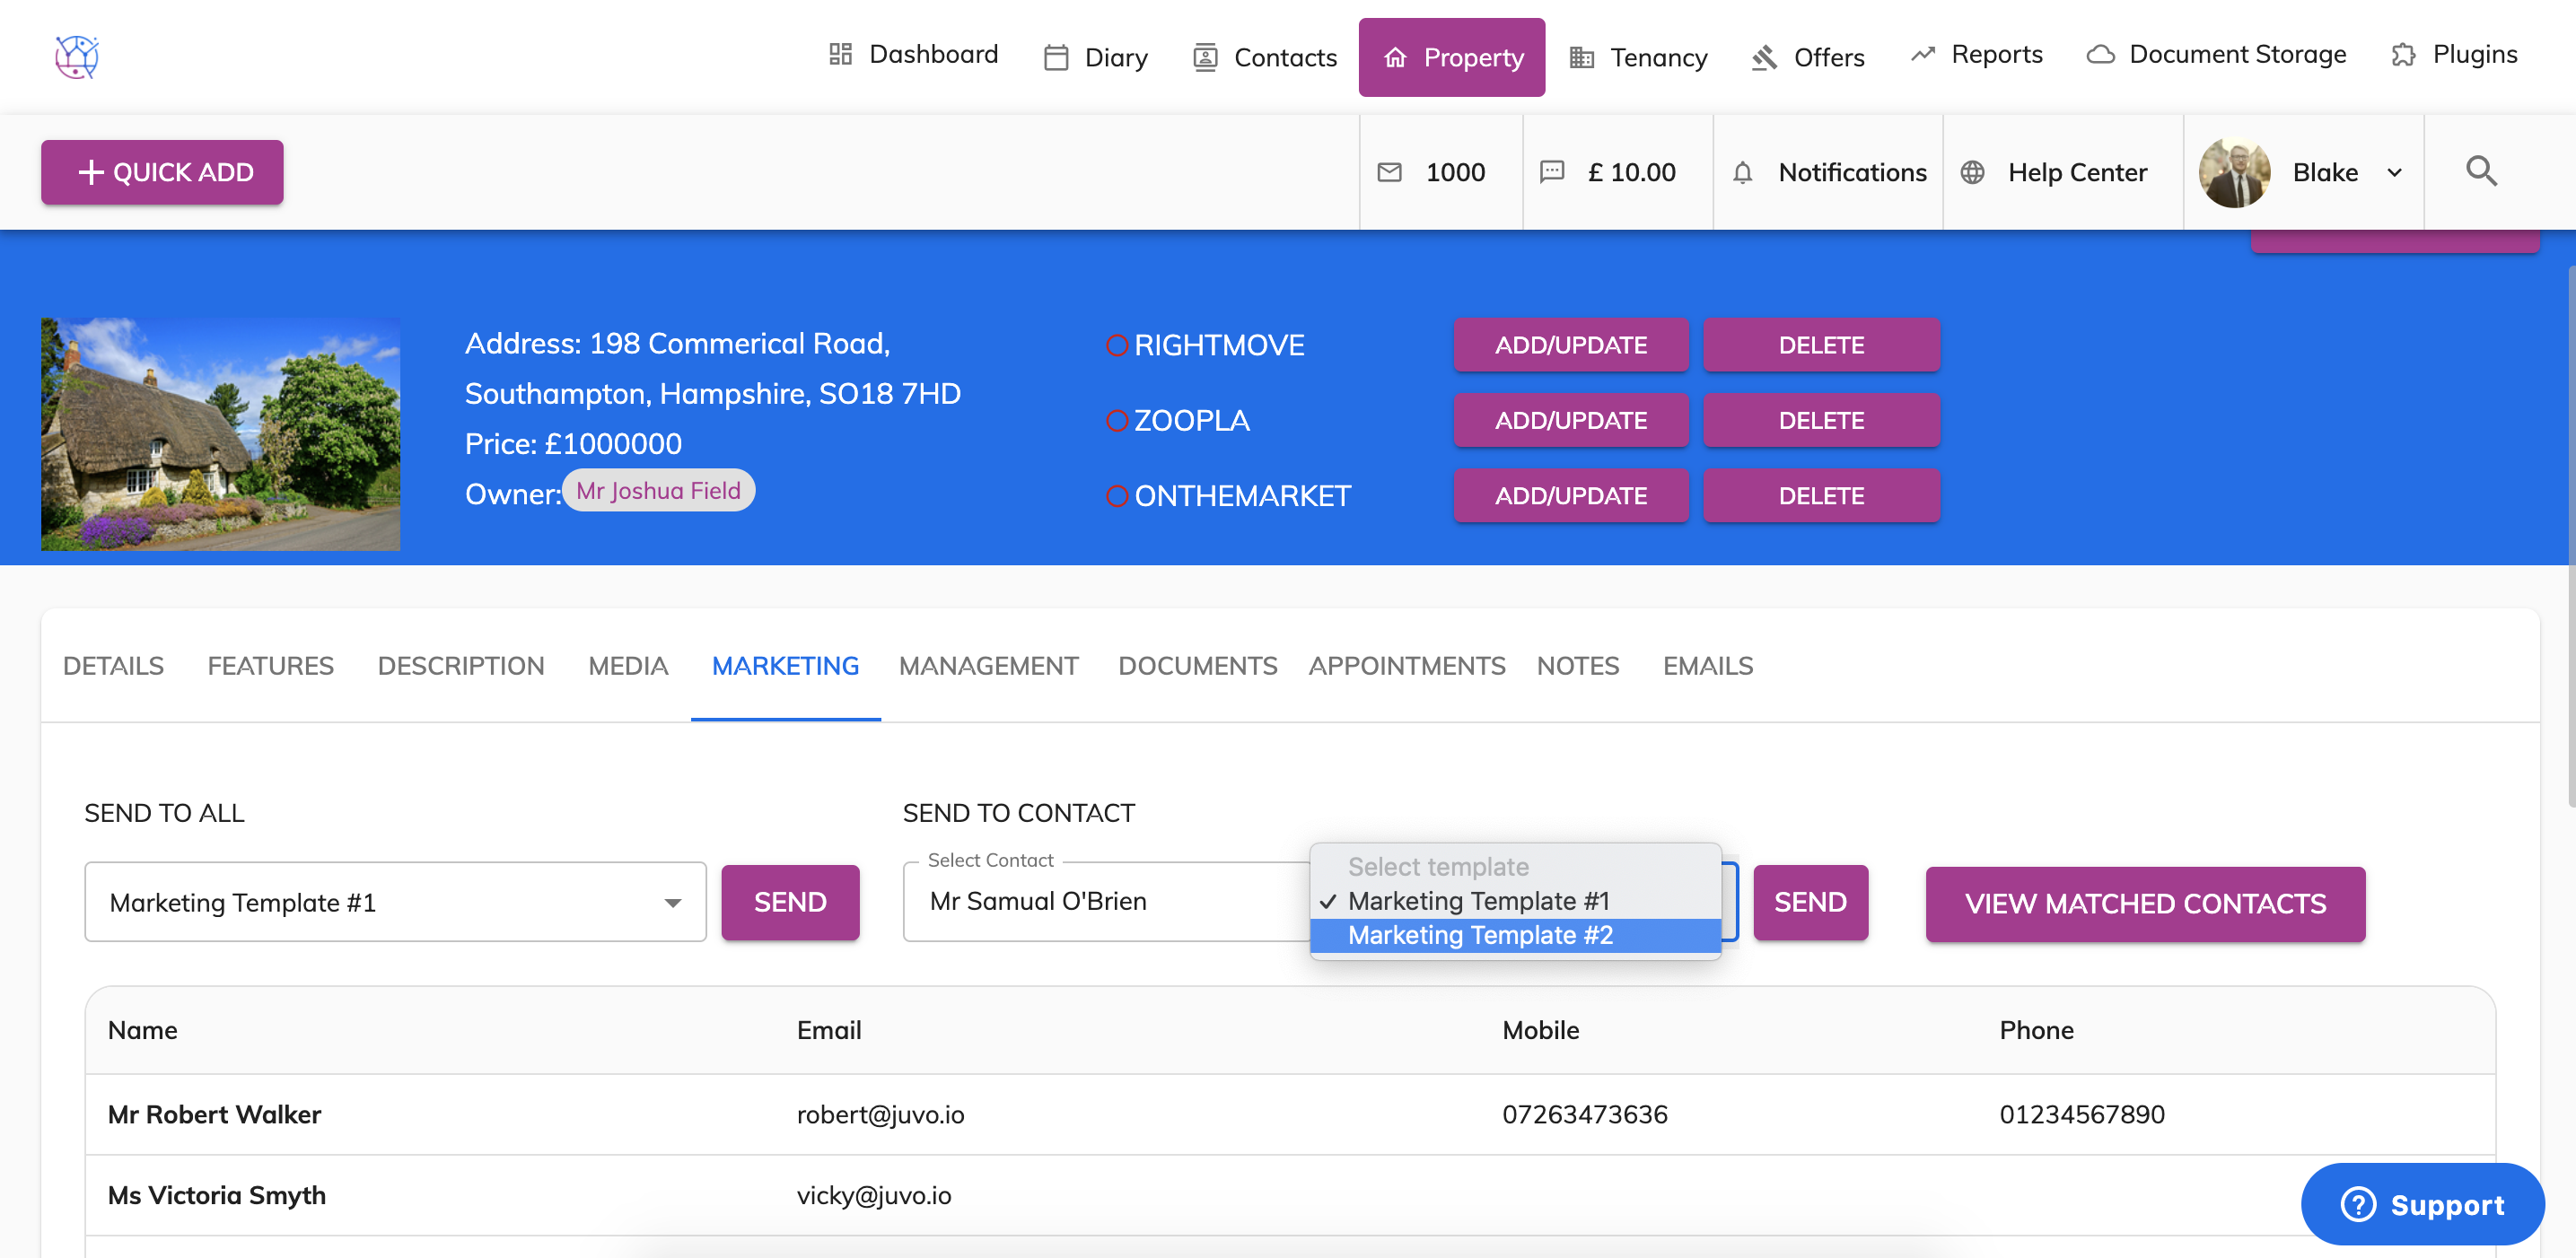Open owner Mr Joshua Field link
Screen dimensions: 2576x1258
658,490
